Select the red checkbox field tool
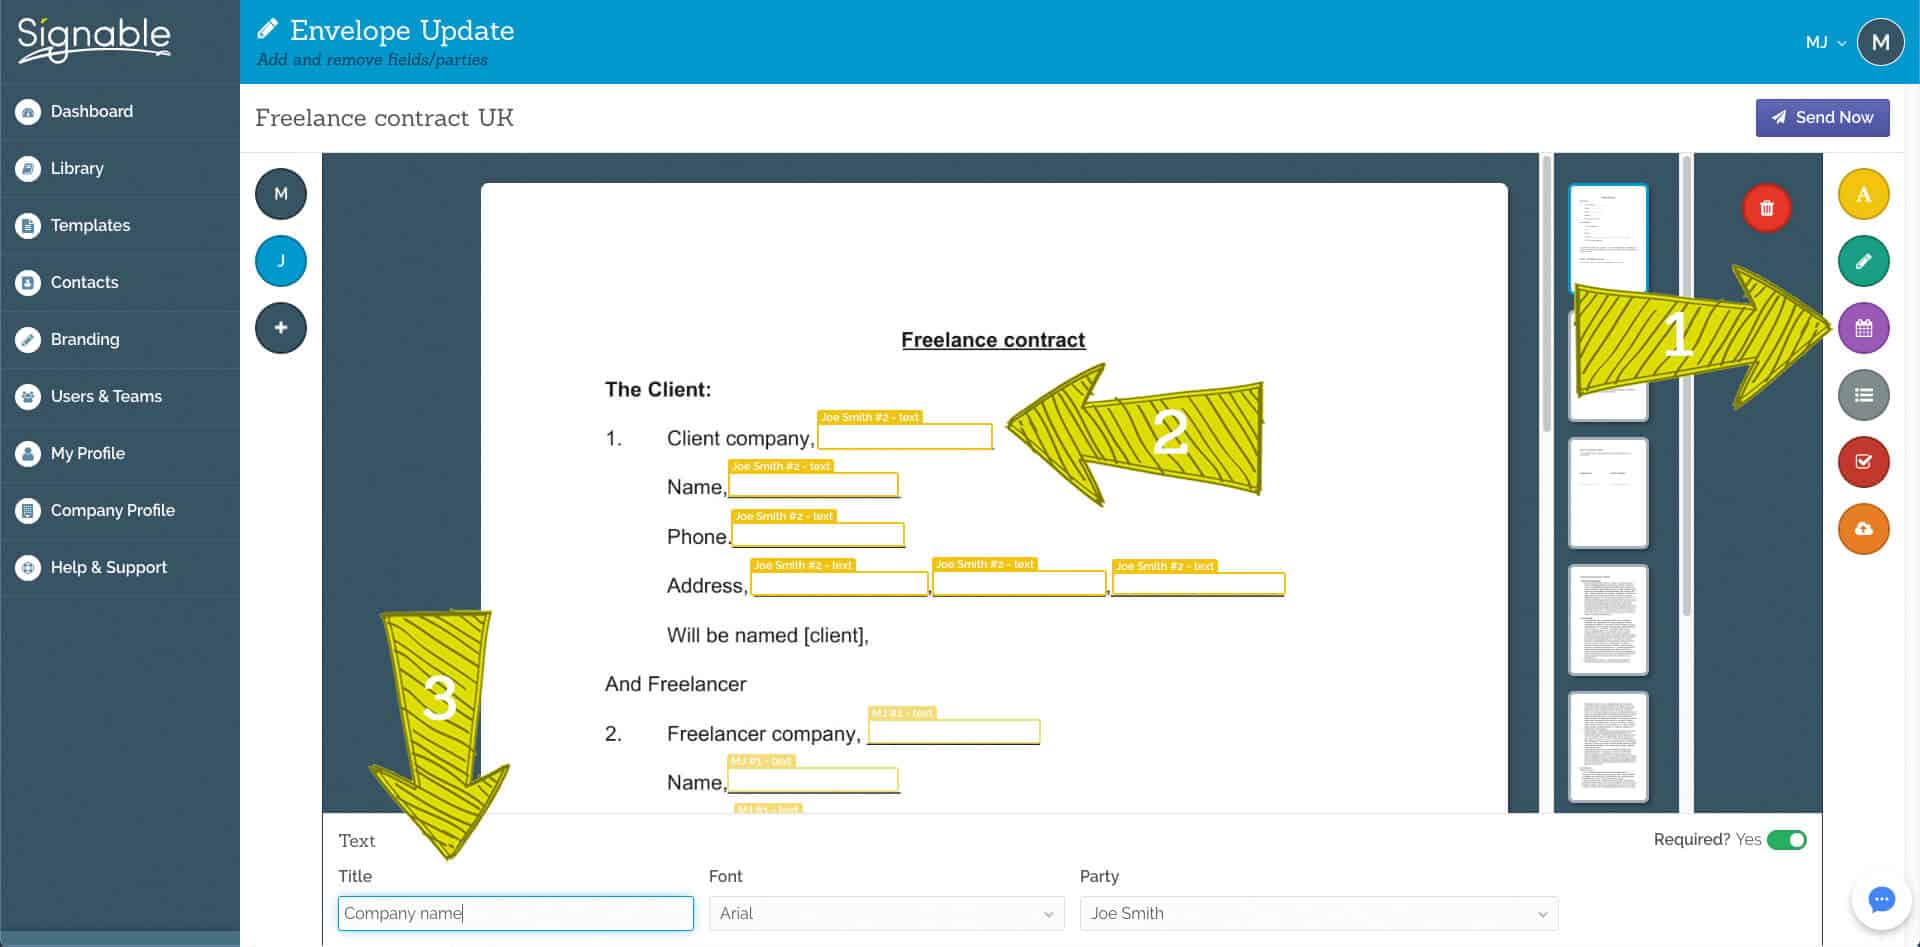Viewport: 1920px width, 947px height. coord(1863,462)
